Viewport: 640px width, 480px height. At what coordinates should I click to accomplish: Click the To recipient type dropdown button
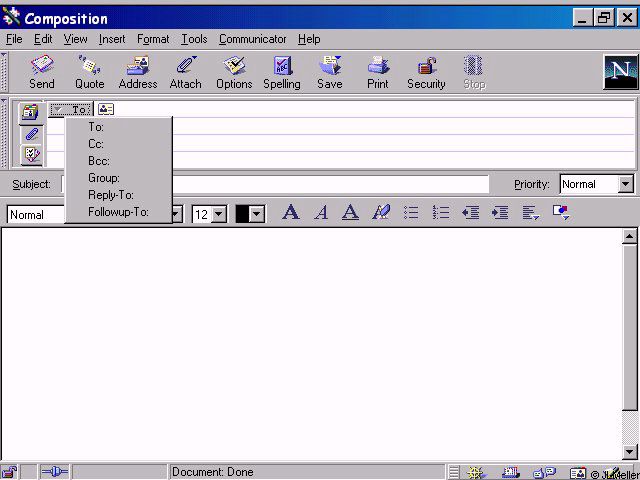click(71, 109)
